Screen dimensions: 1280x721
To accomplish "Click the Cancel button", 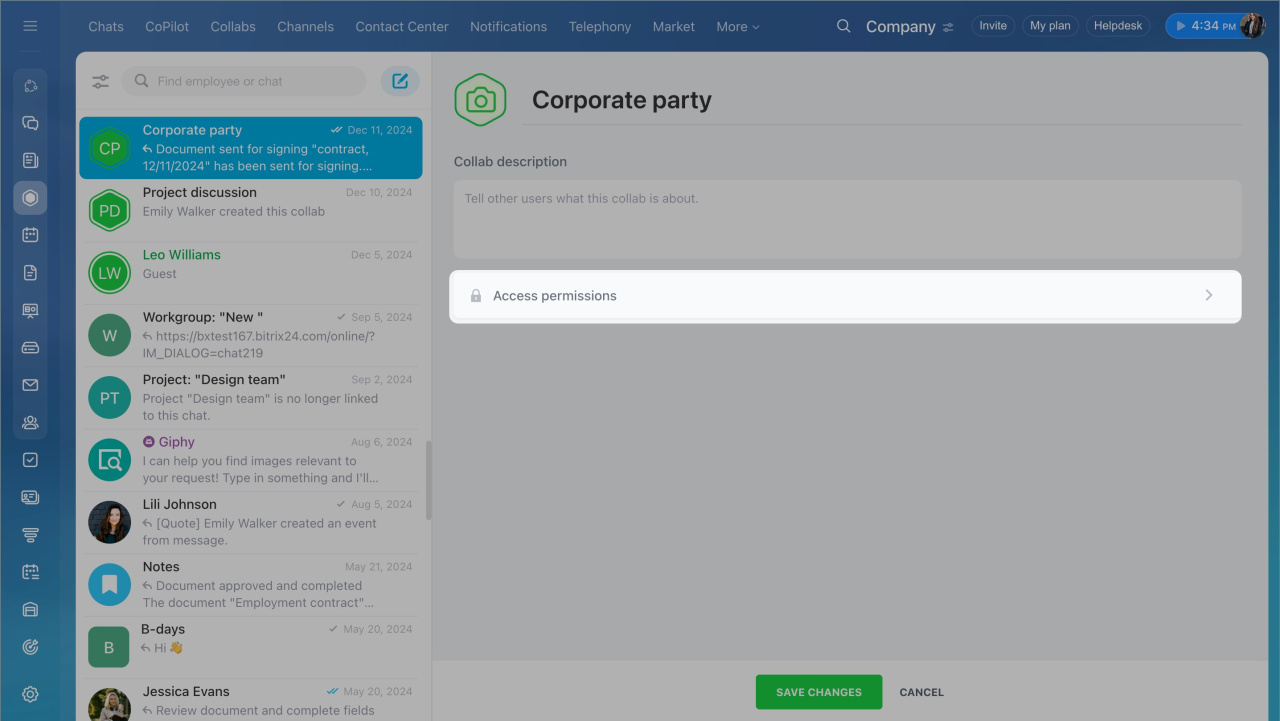I will (921, 692).
